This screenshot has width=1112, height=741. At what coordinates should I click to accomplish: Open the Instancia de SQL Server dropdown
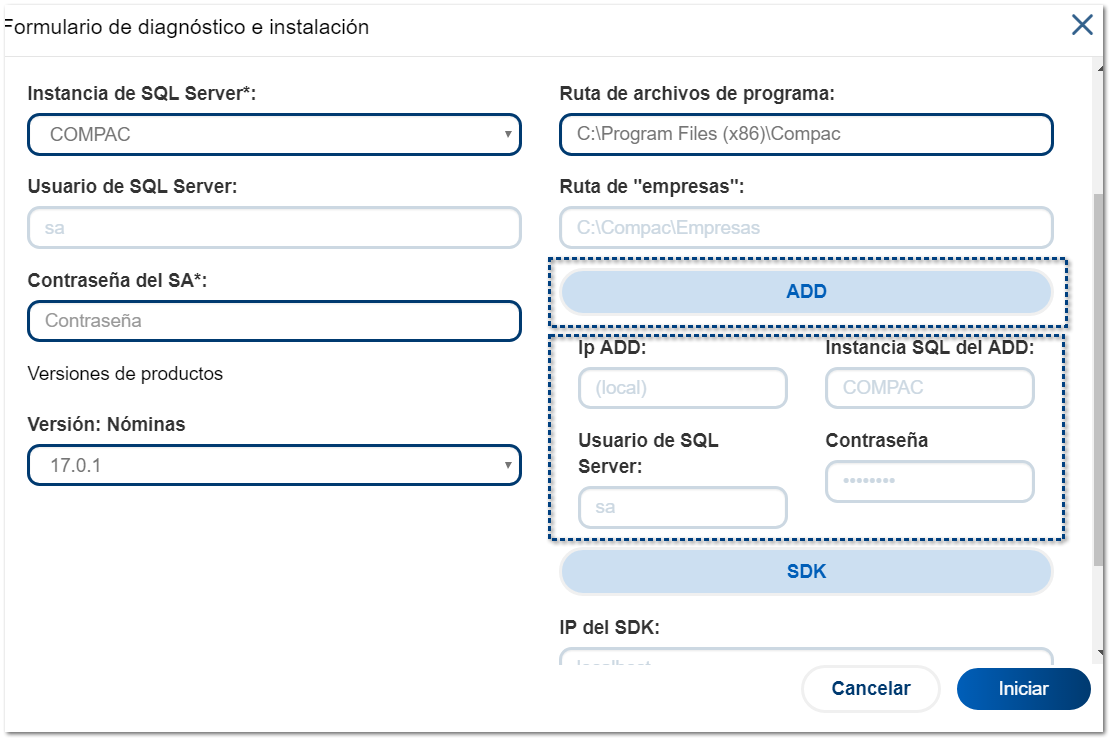click(x=274, y=134)
